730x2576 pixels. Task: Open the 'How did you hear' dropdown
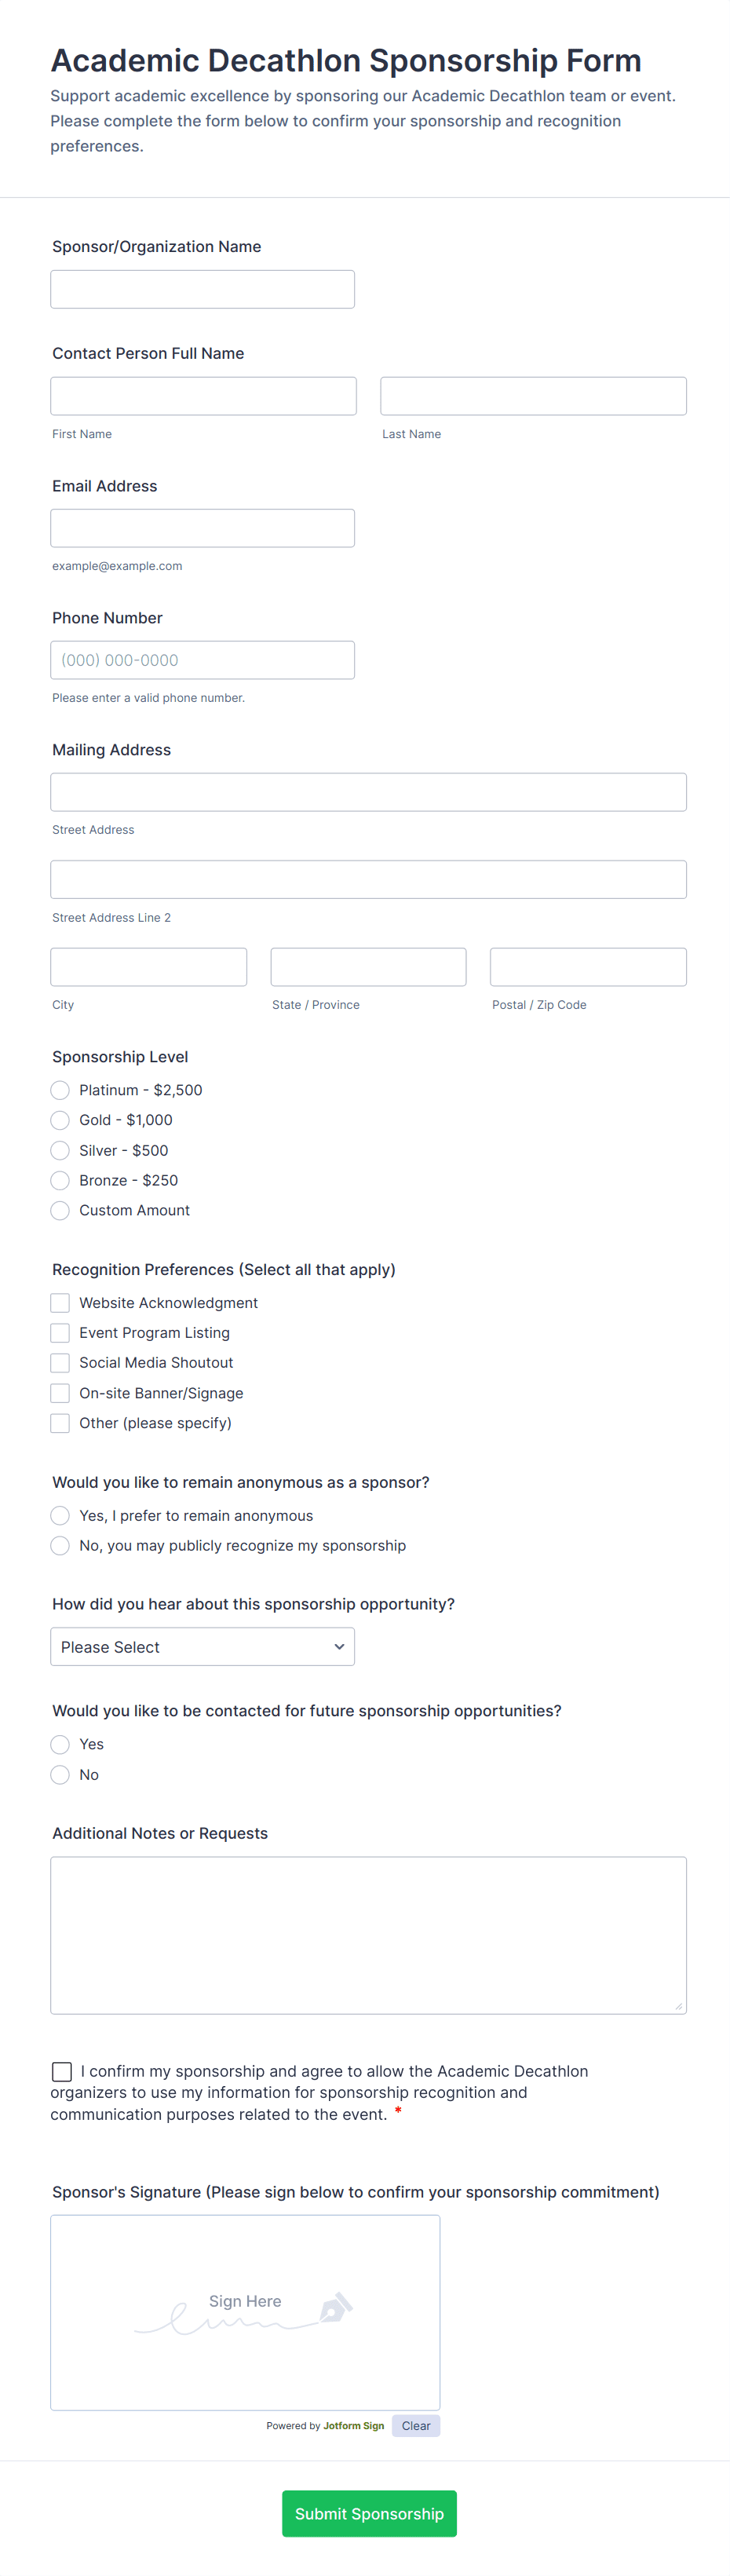202,1646
